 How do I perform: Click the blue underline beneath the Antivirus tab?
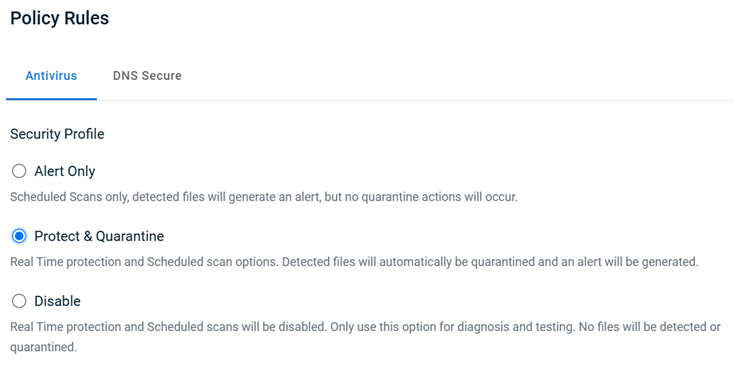click(x=51, y=99)
